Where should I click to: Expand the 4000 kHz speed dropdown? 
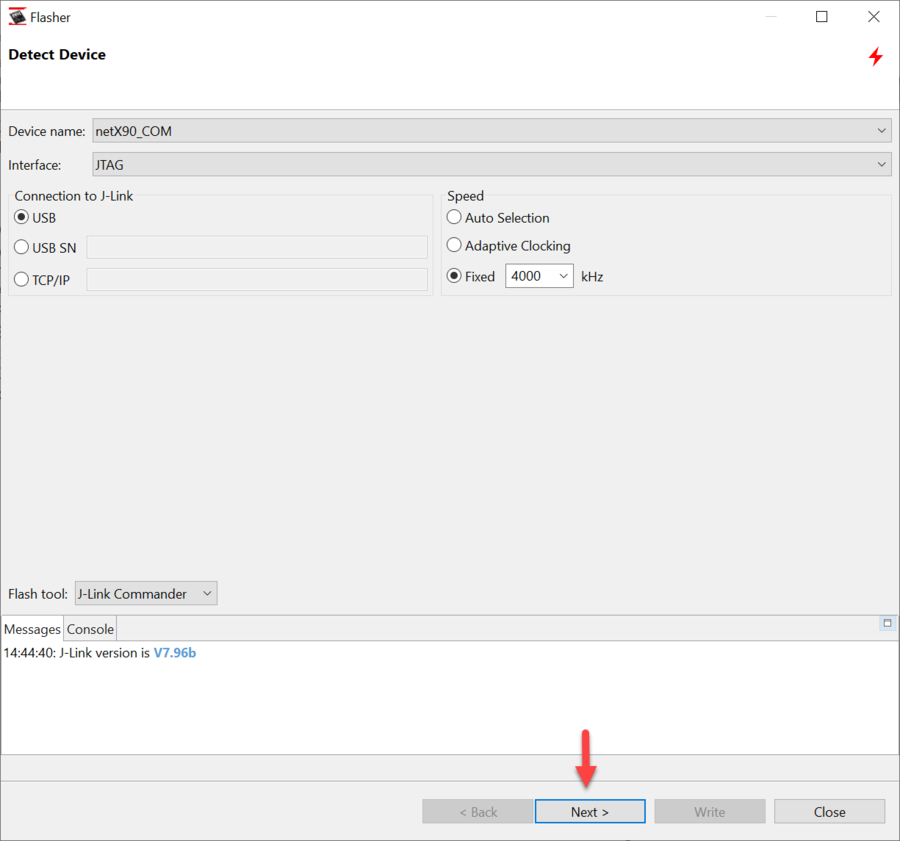[563, 276]
